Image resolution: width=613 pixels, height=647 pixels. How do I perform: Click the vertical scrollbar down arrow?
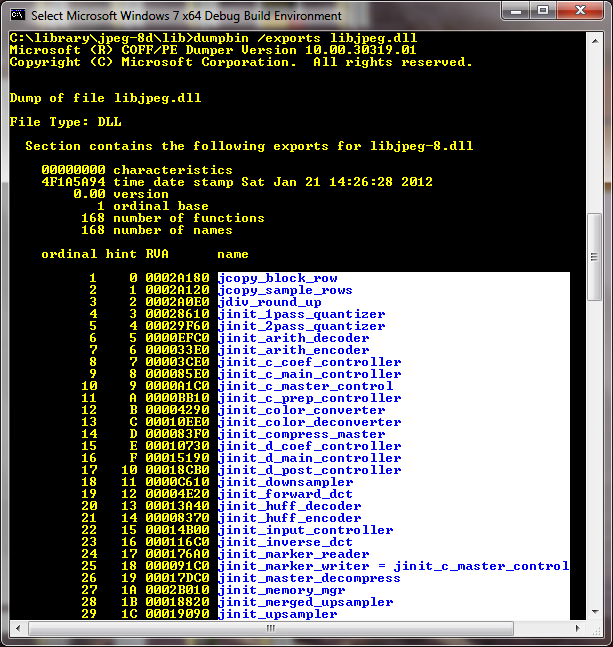point(595,612)
